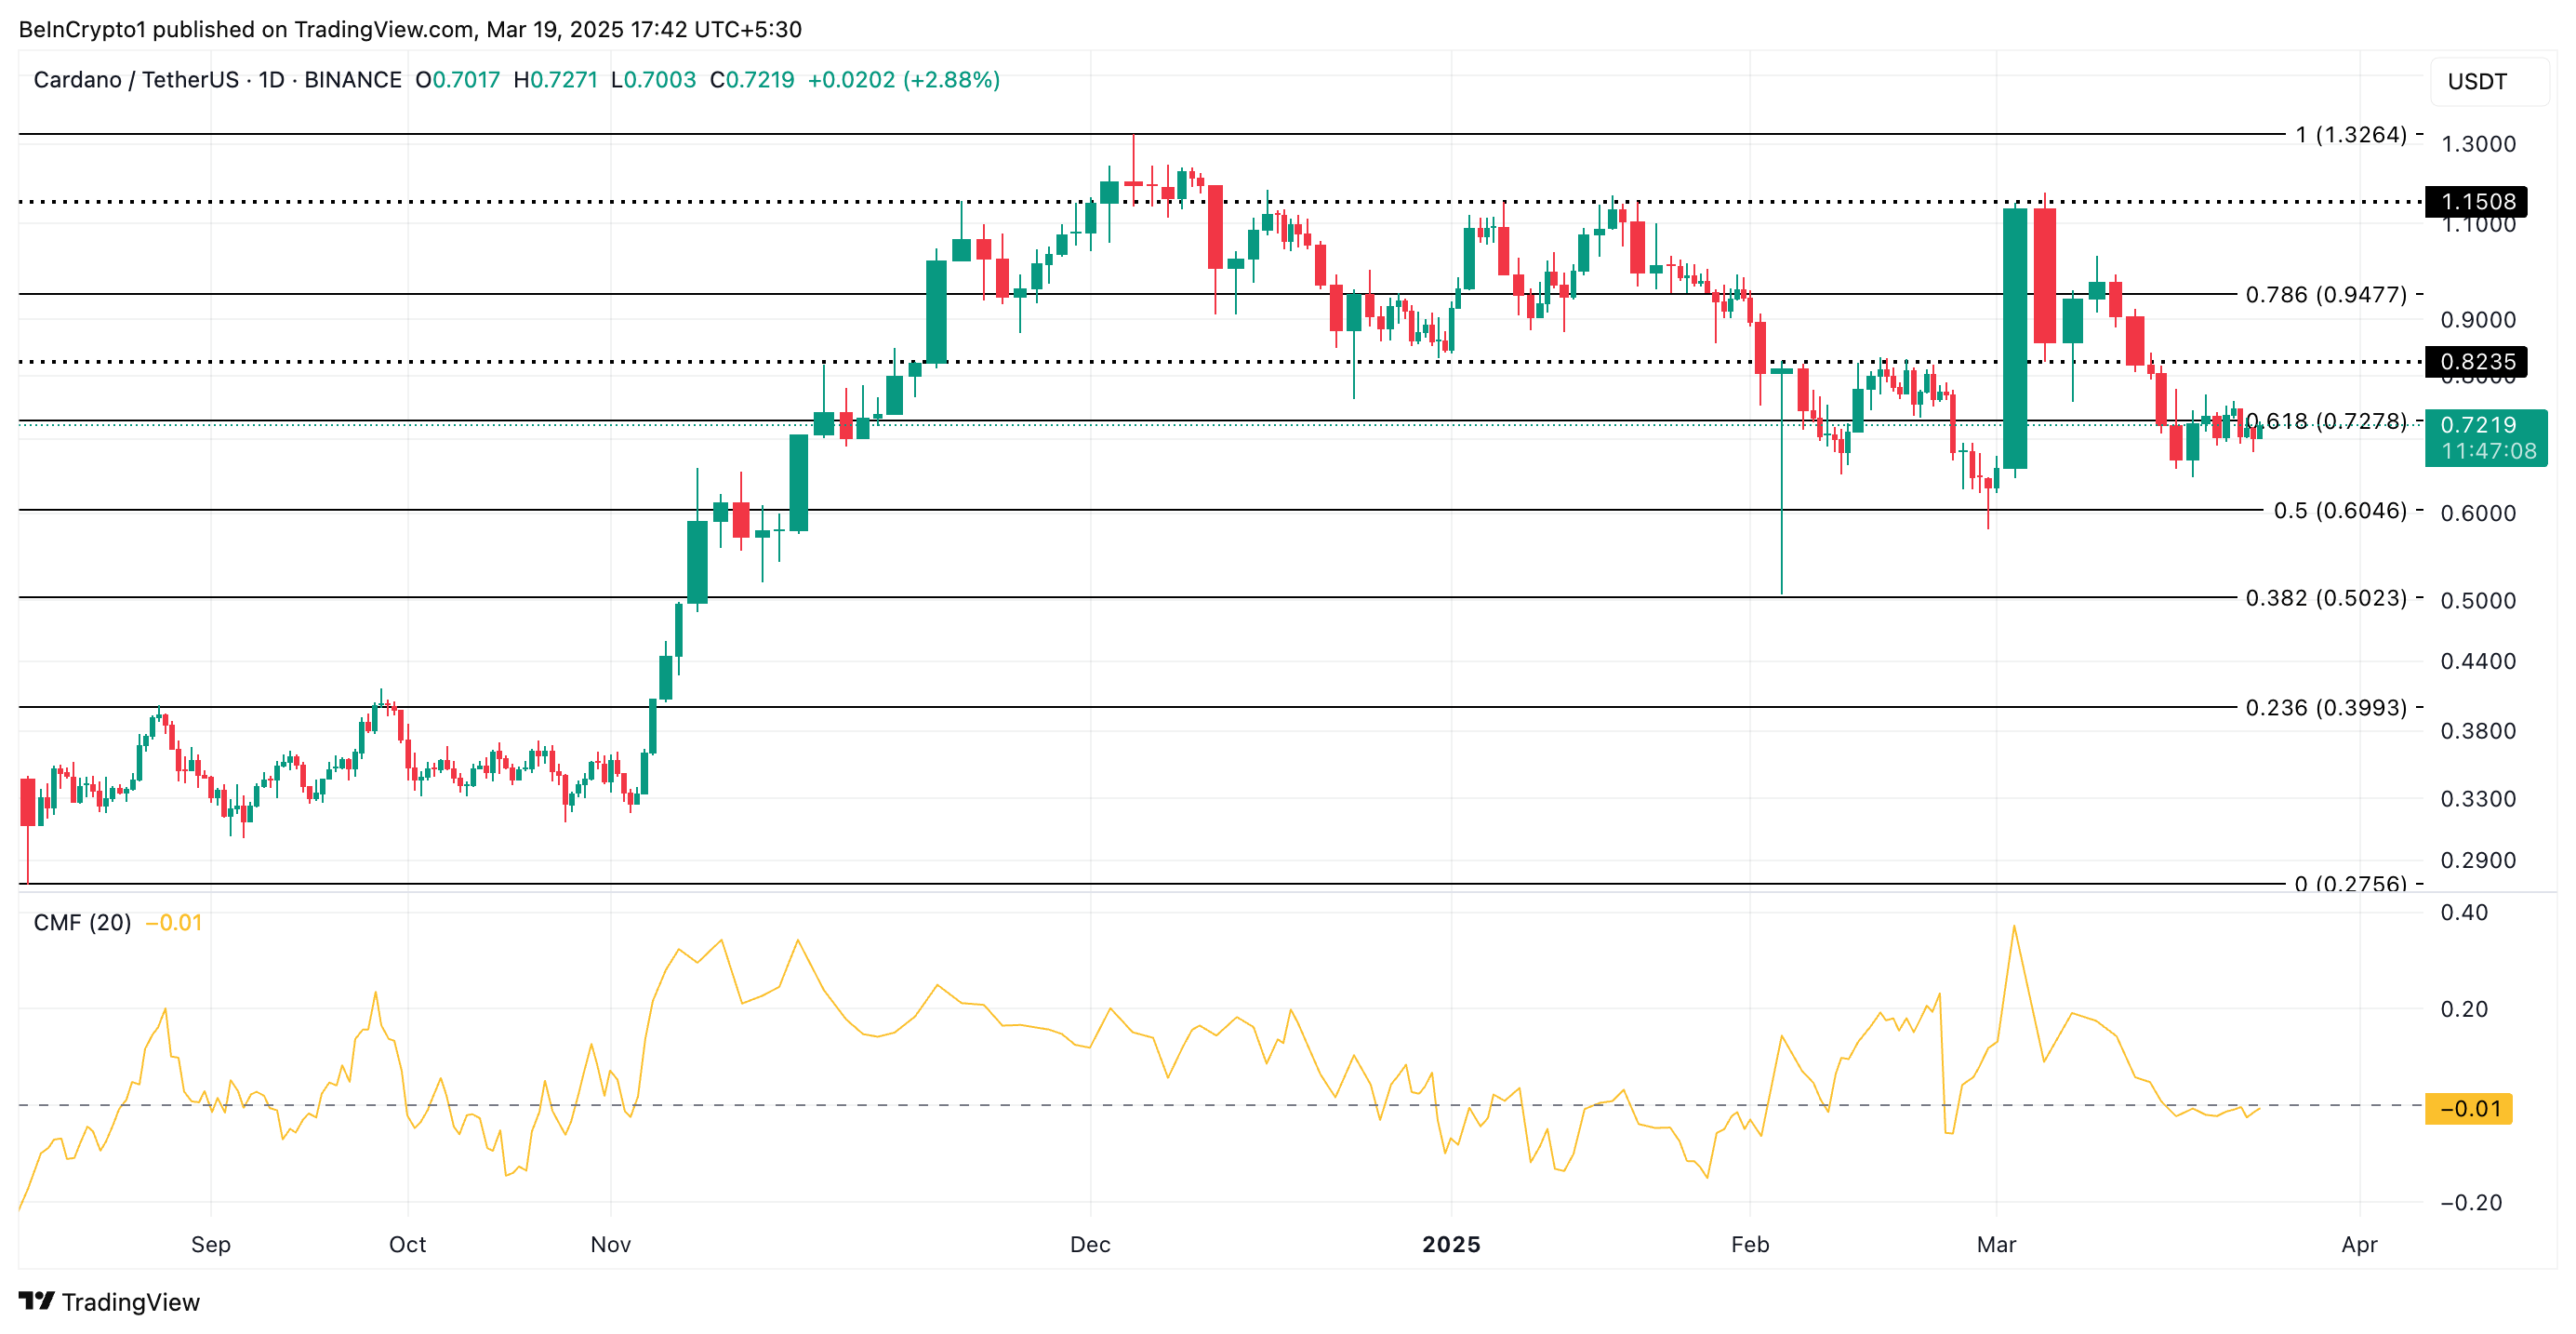Click the Mar label on time axis
The height and width of the screenshot is (1334, 2576).
[1996, 1244]
